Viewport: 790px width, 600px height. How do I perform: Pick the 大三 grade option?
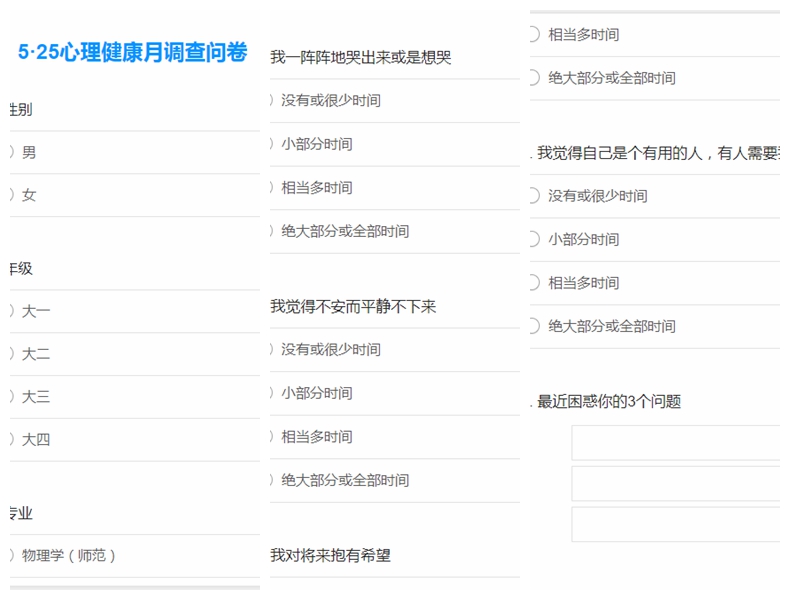[x=35, y=397]
